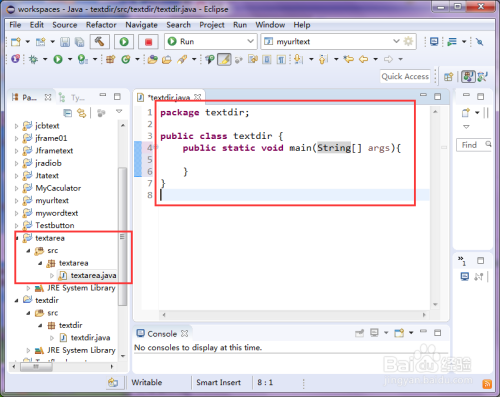This screenshot has height=397, width=500.
Task: Click the Open Type folder icon
Action: (x=153, y=59)
